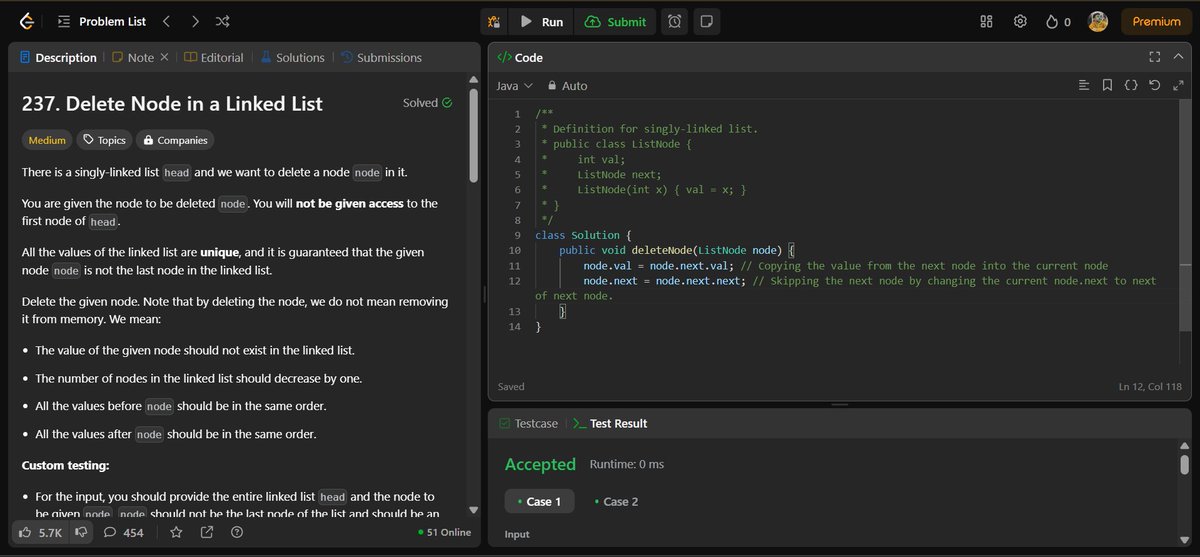Submit the solution
Image resolution: width=1200 pixels, height=557 pixels.
coord(616,21)
